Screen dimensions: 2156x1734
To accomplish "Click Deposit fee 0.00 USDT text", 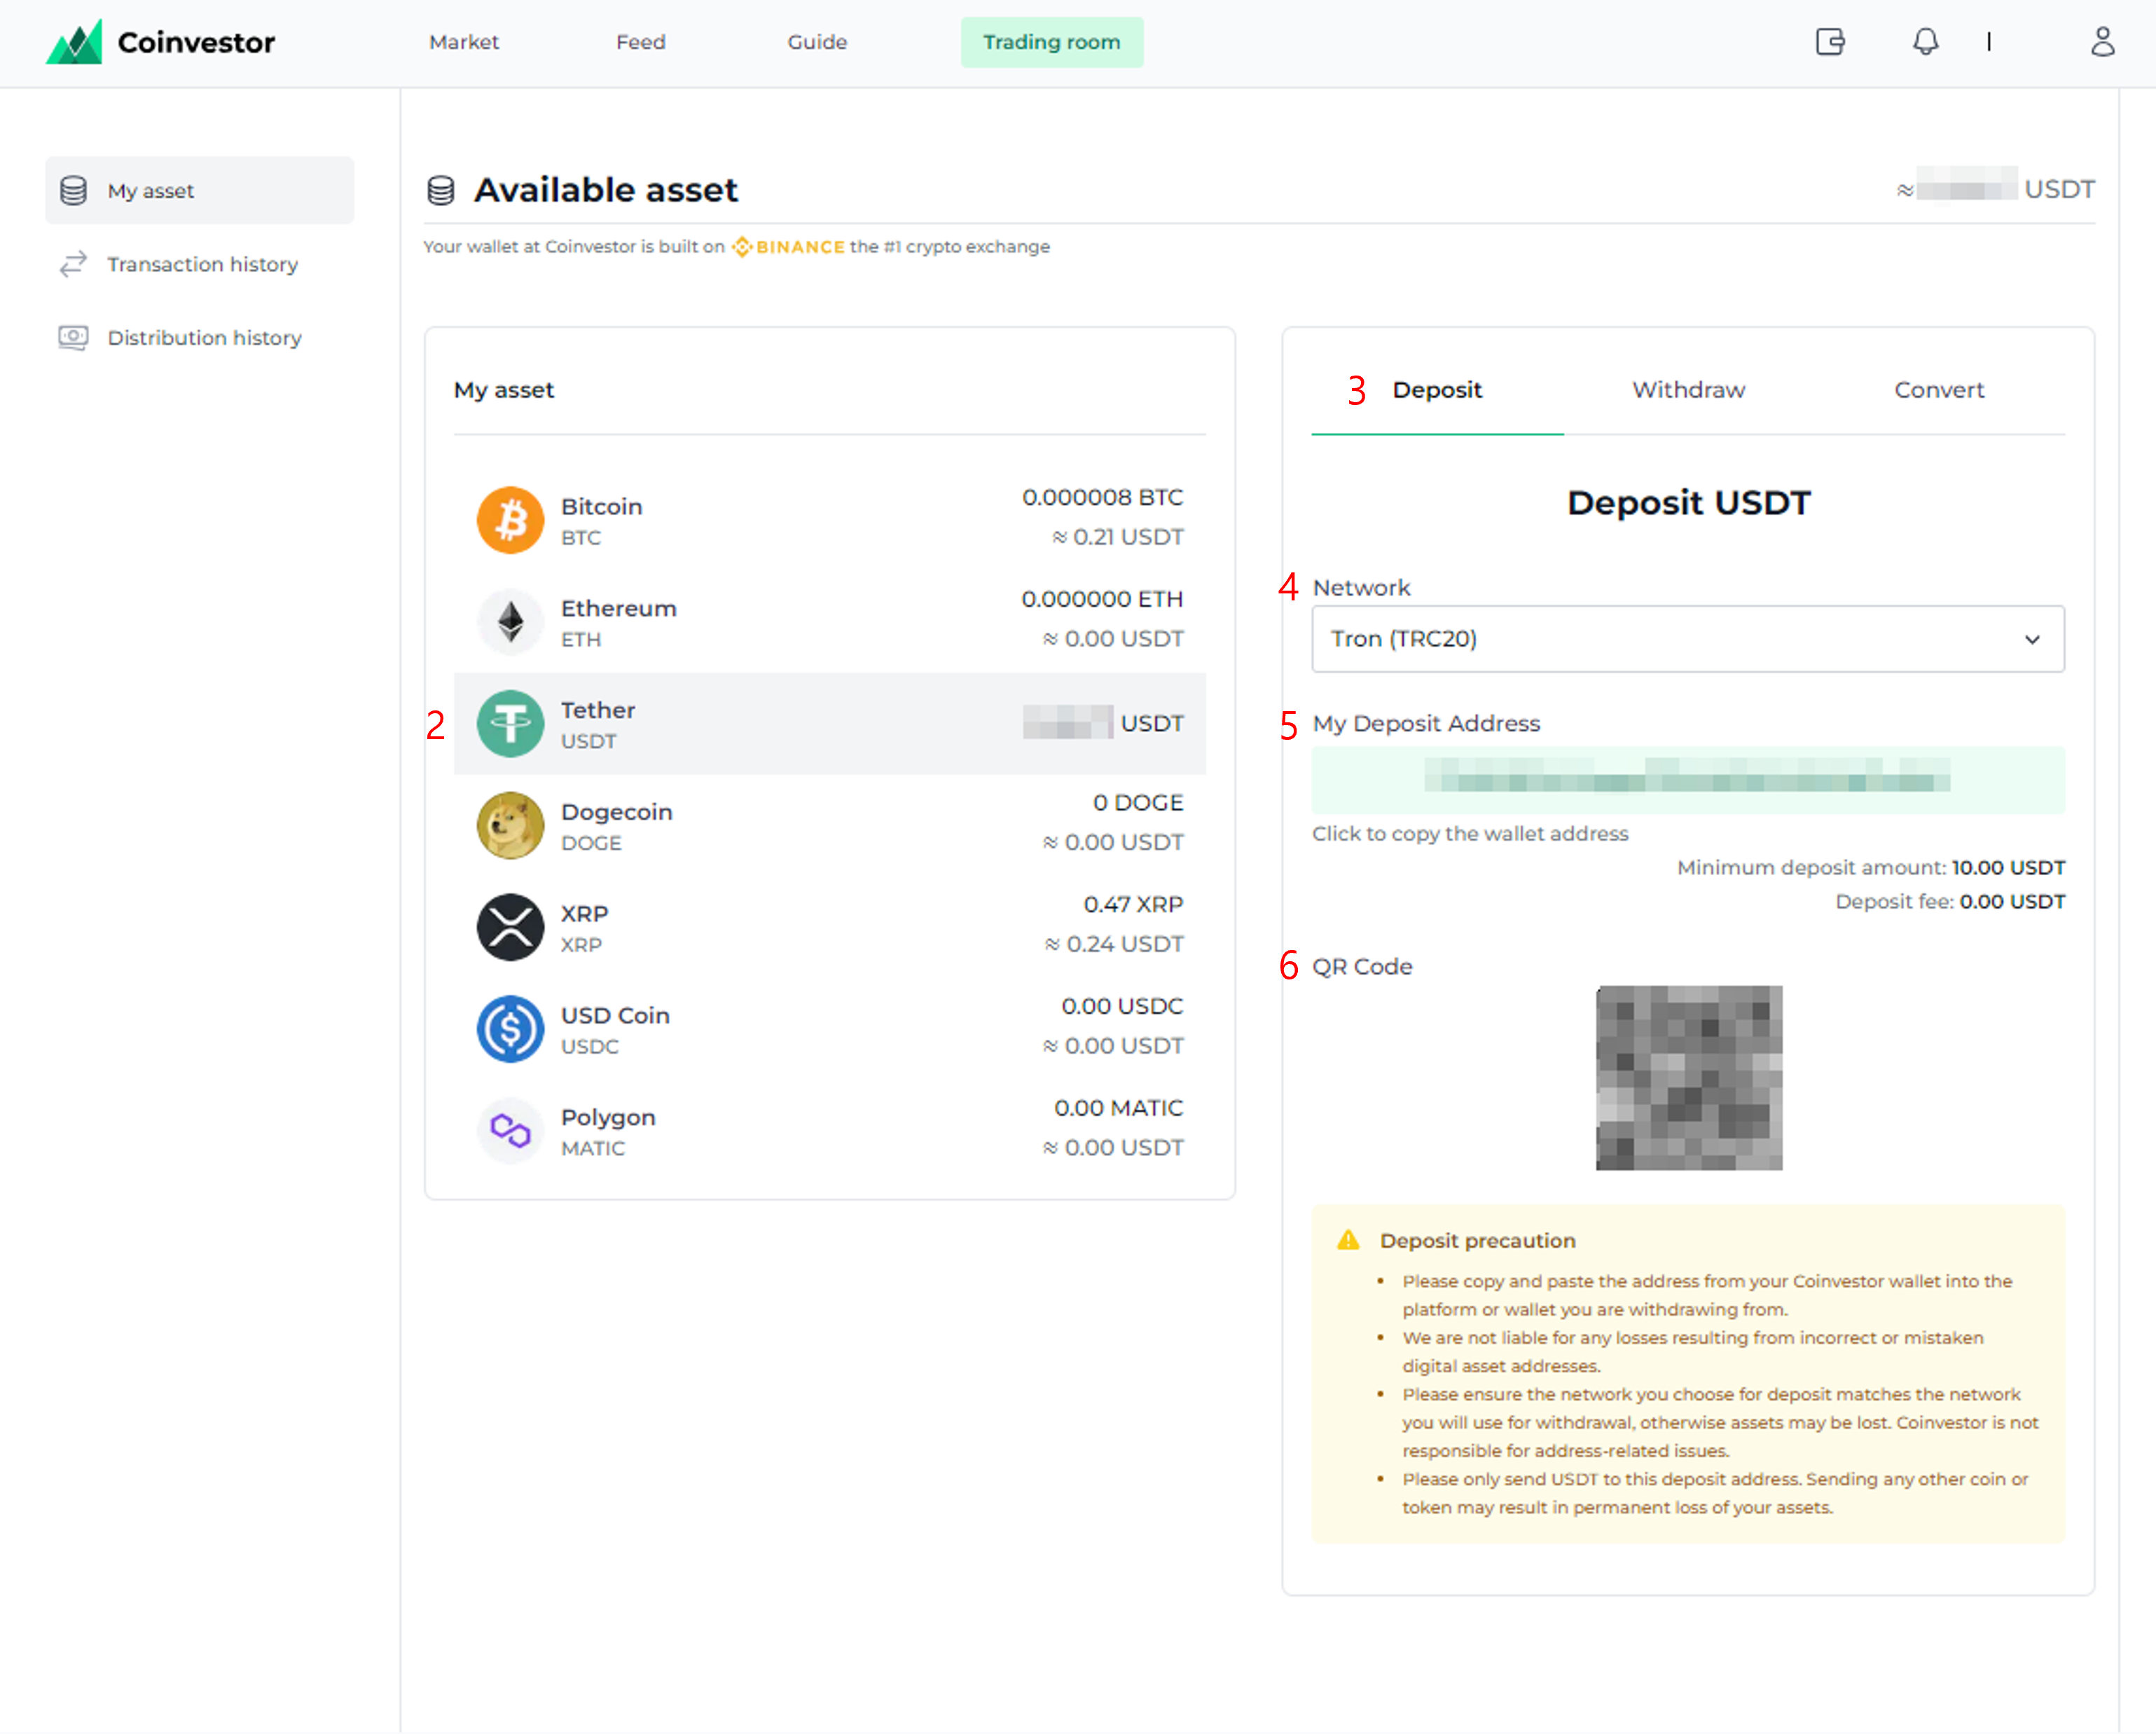I will coord(1950,902).
